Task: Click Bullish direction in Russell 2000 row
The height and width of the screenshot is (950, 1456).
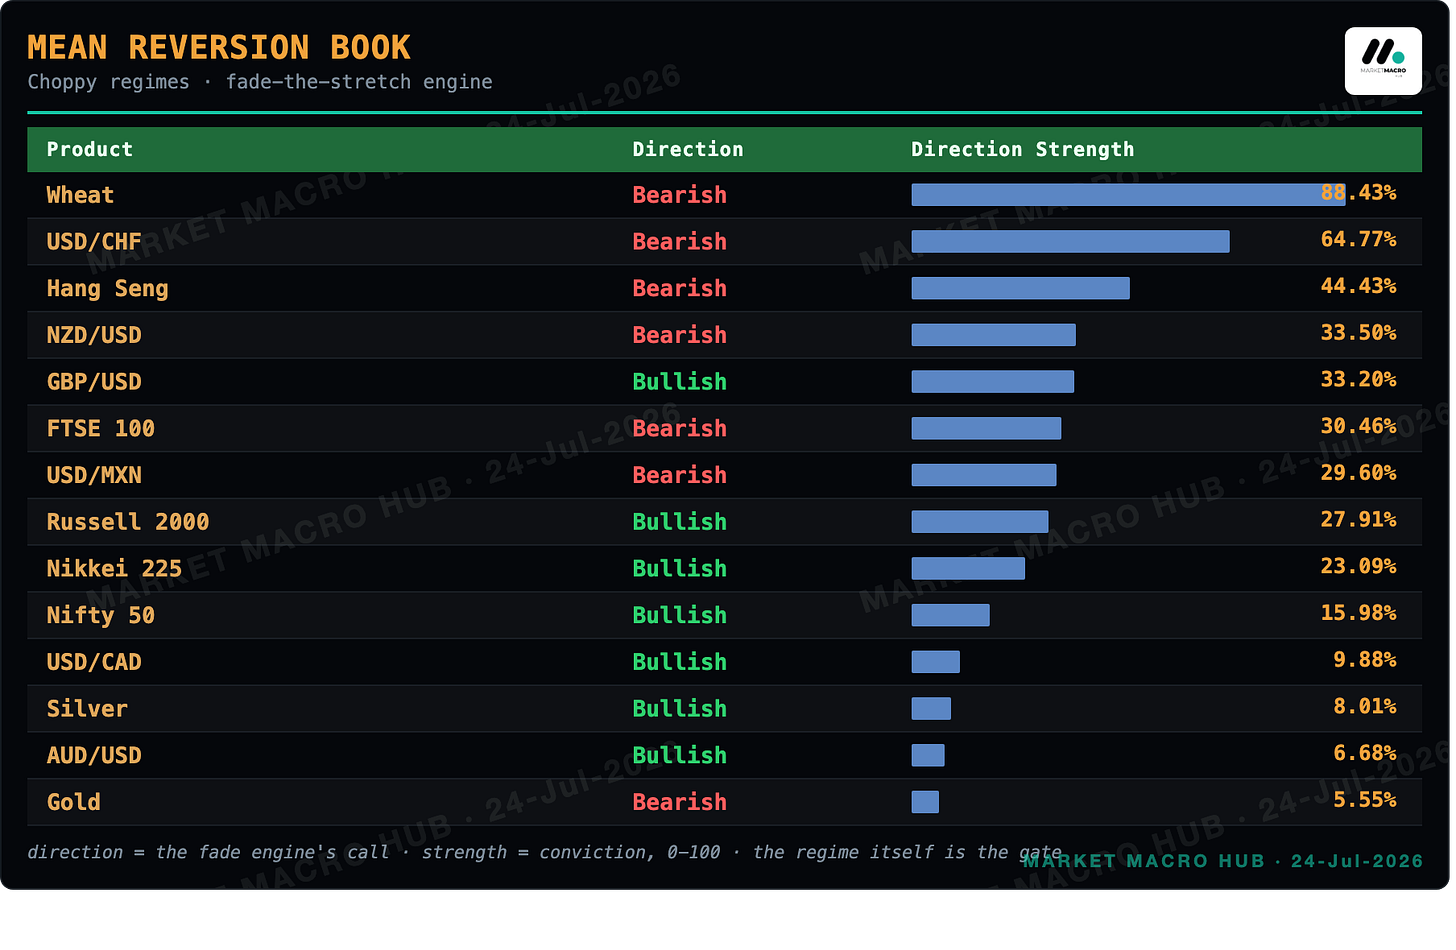Action: coord(680,522)
